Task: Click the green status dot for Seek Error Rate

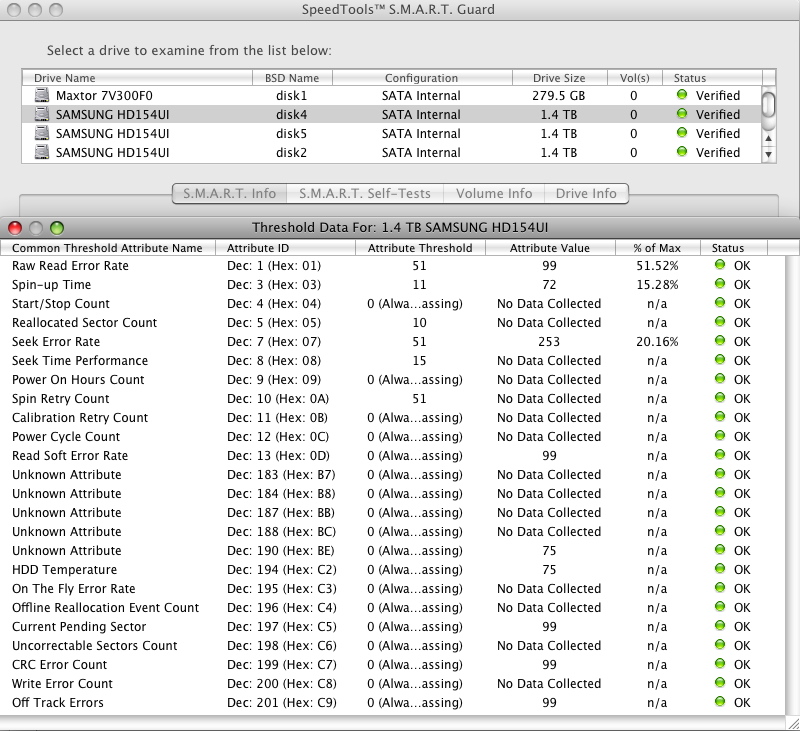Action: click(720, 340)
